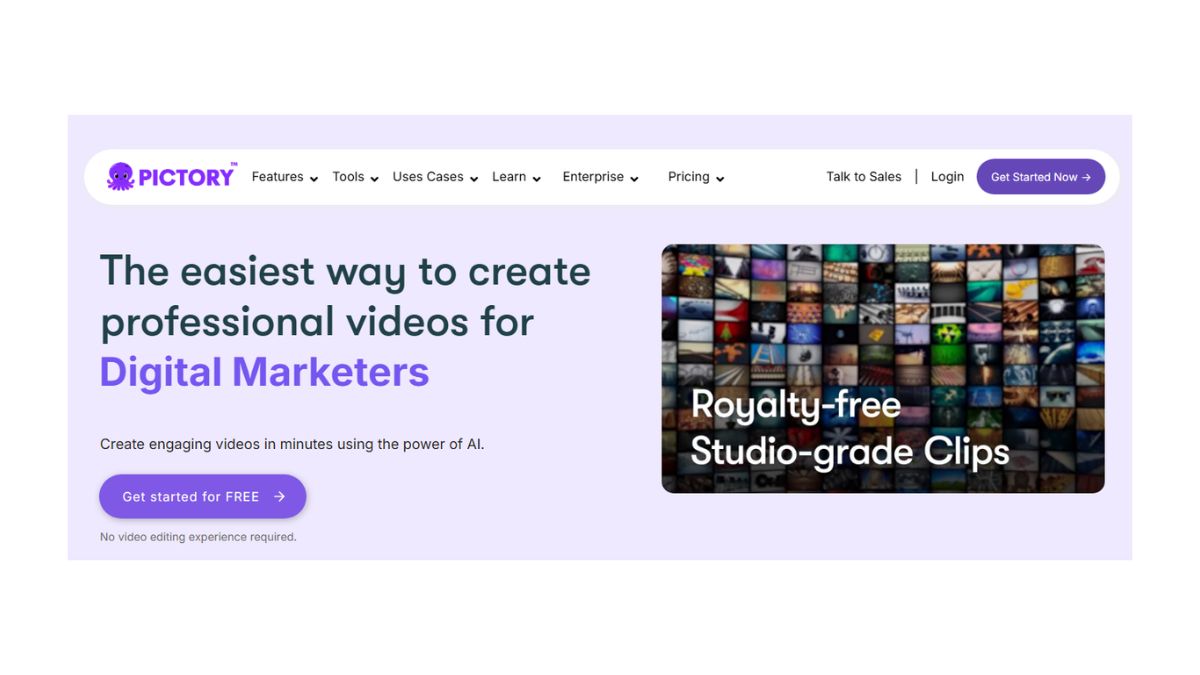Image resolution: width=1200 pixels, height=675 pixels.
Task: Click the arrow inside Get Started Now
Action: [1086, 177]
